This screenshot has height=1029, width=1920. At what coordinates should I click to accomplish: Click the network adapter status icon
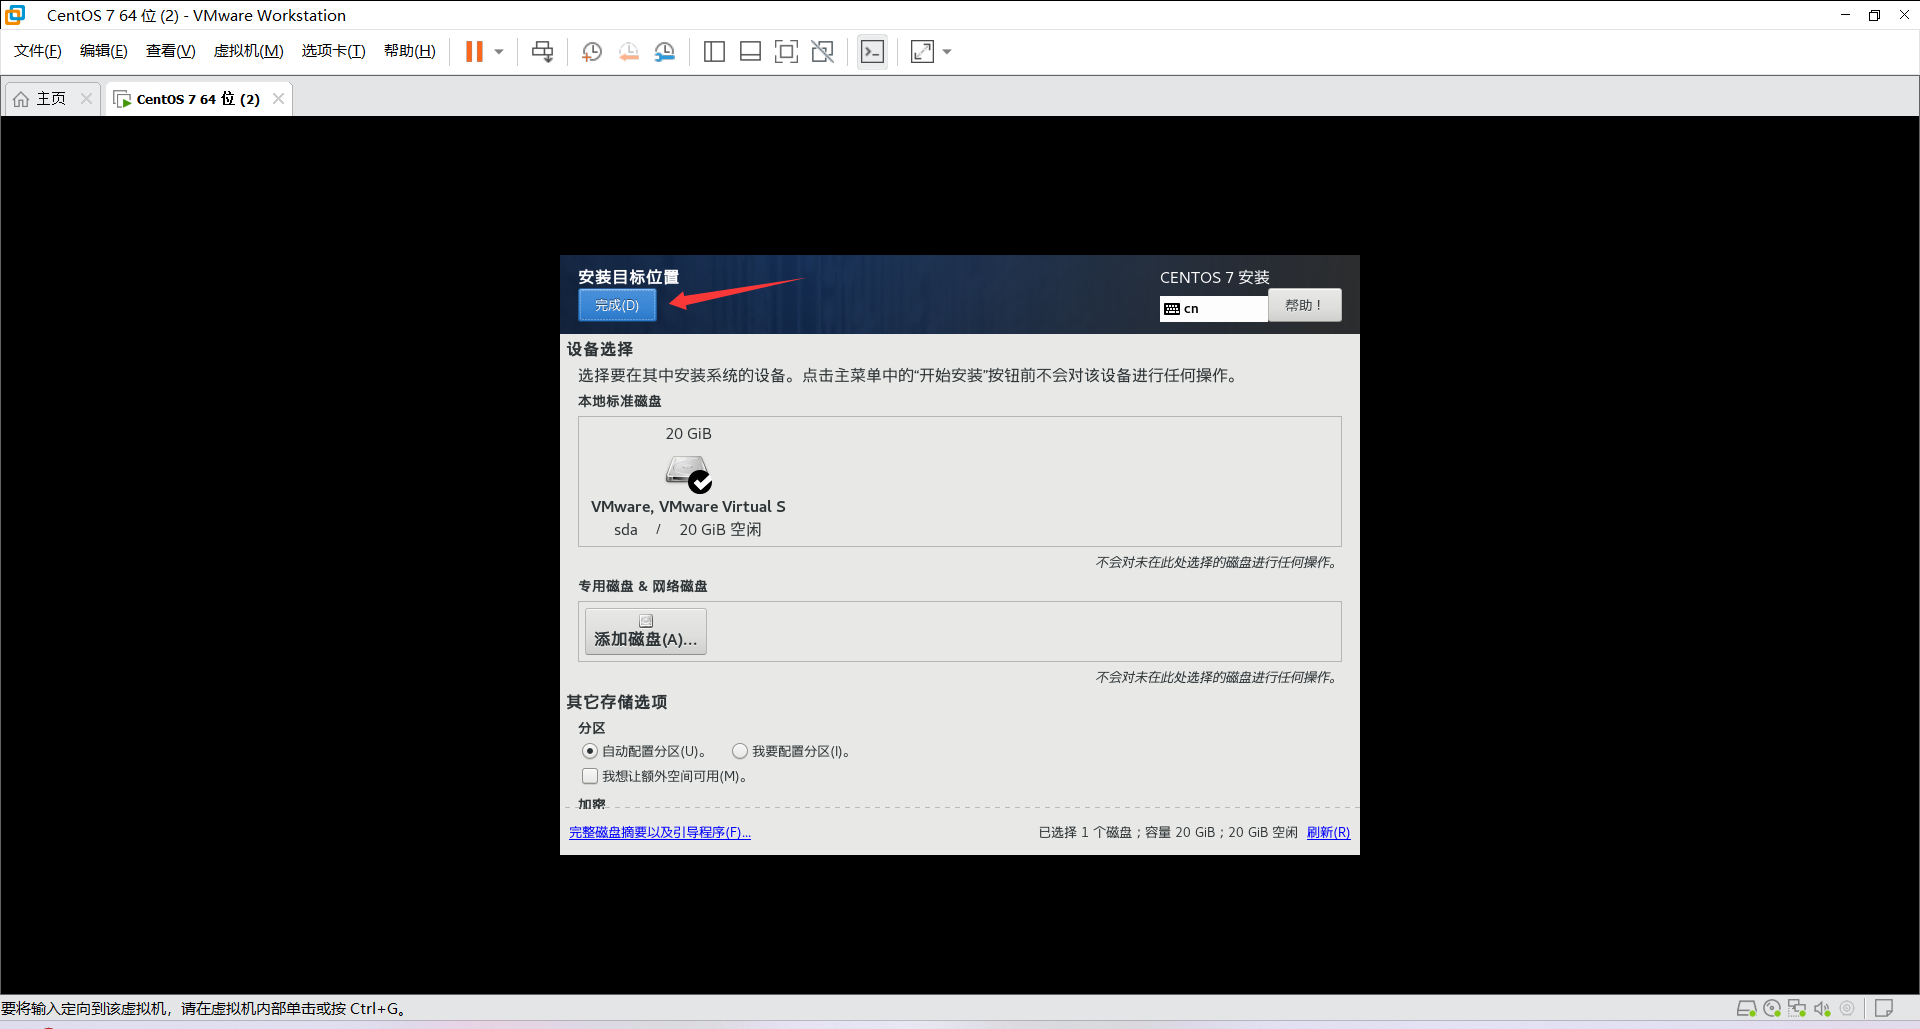tap(1797, 1008)
